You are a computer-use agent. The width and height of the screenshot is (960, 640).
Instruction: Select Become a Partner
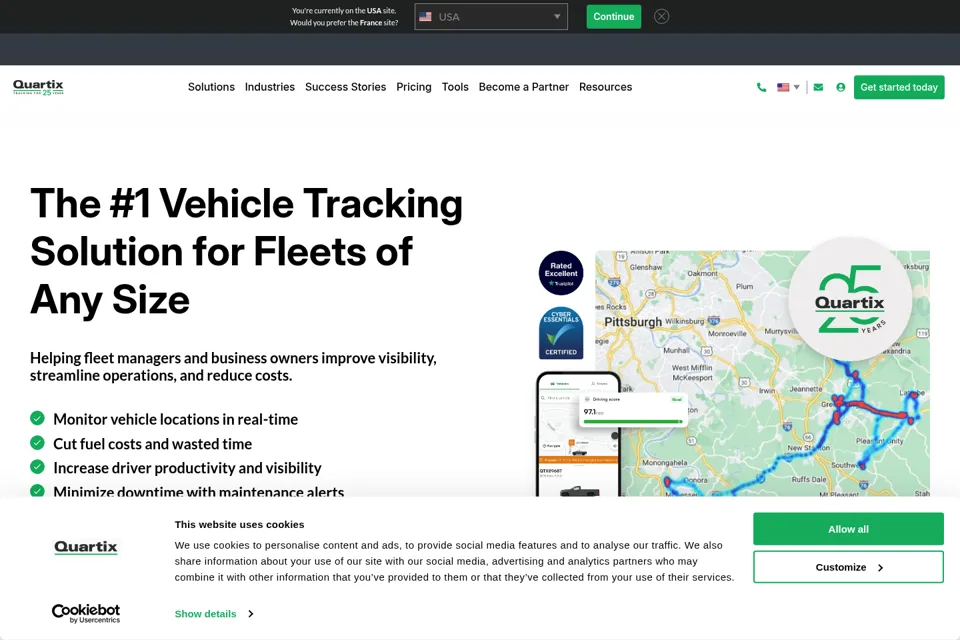pyautogui.click(x=523, y=87)
